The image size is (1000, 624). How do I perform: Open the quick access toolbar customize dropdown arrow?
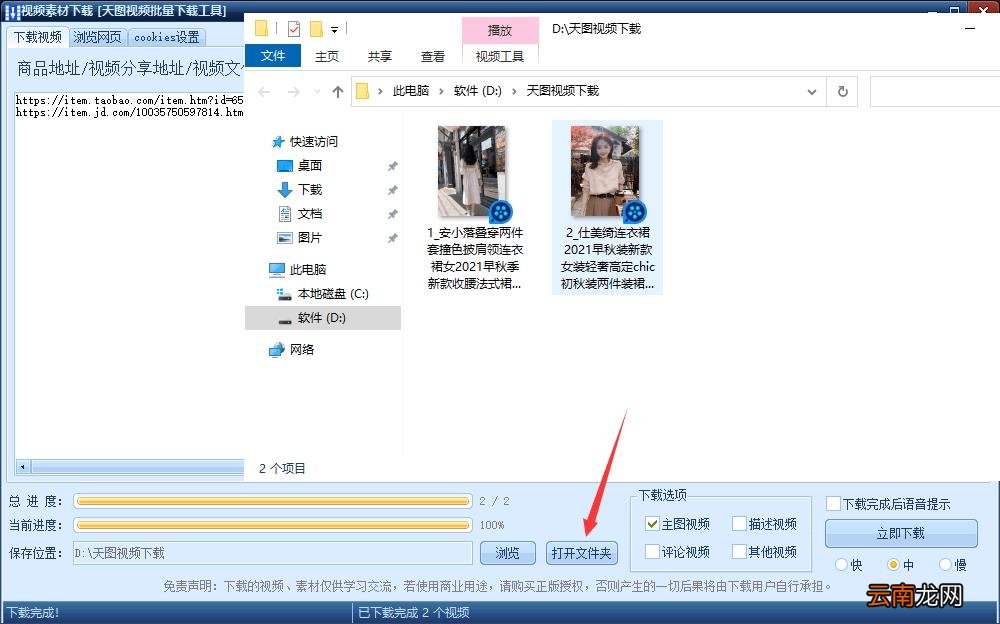[334, 29]
